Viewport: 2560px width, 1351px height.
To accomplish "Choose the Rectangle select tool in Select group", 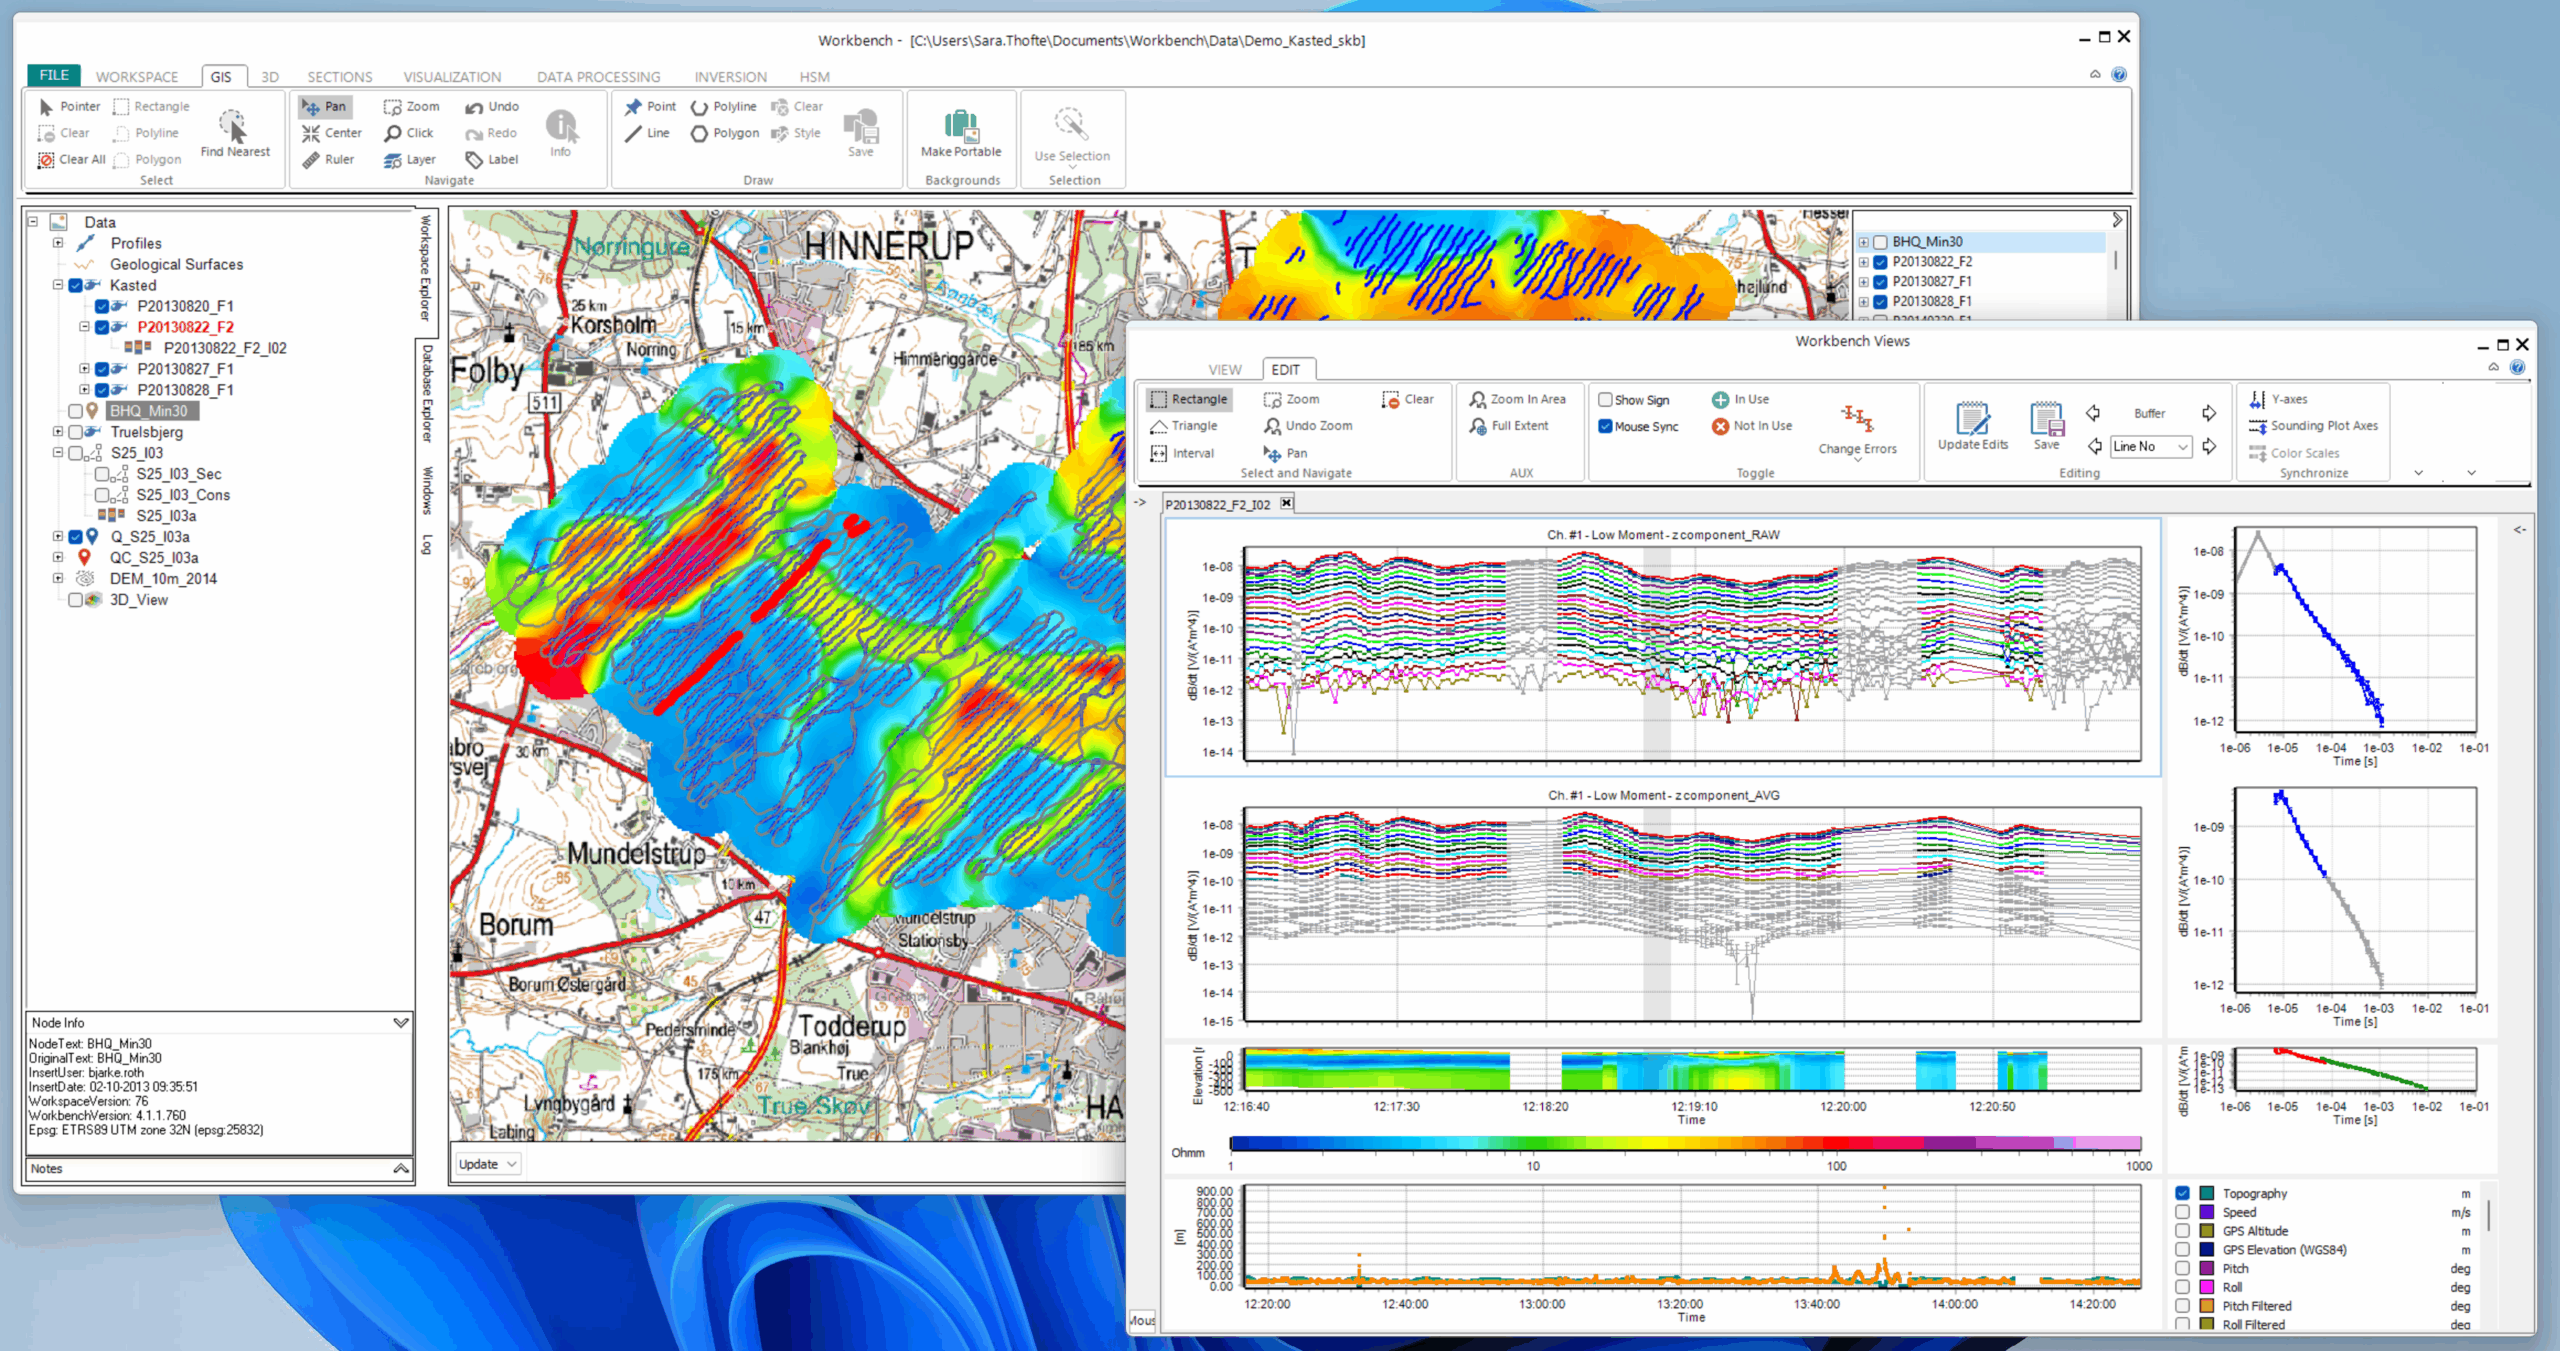I will pyautogui.click(x=151, y=106).
